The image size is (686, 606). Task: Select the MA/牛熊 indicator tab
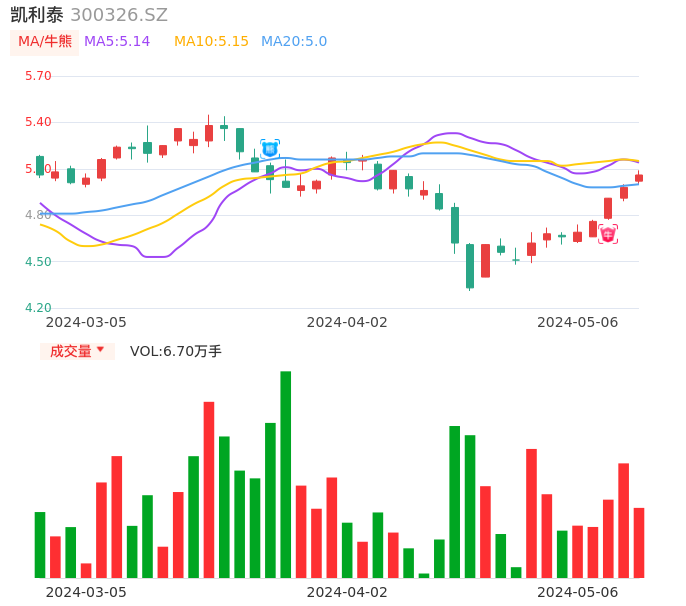click(45, 42)
